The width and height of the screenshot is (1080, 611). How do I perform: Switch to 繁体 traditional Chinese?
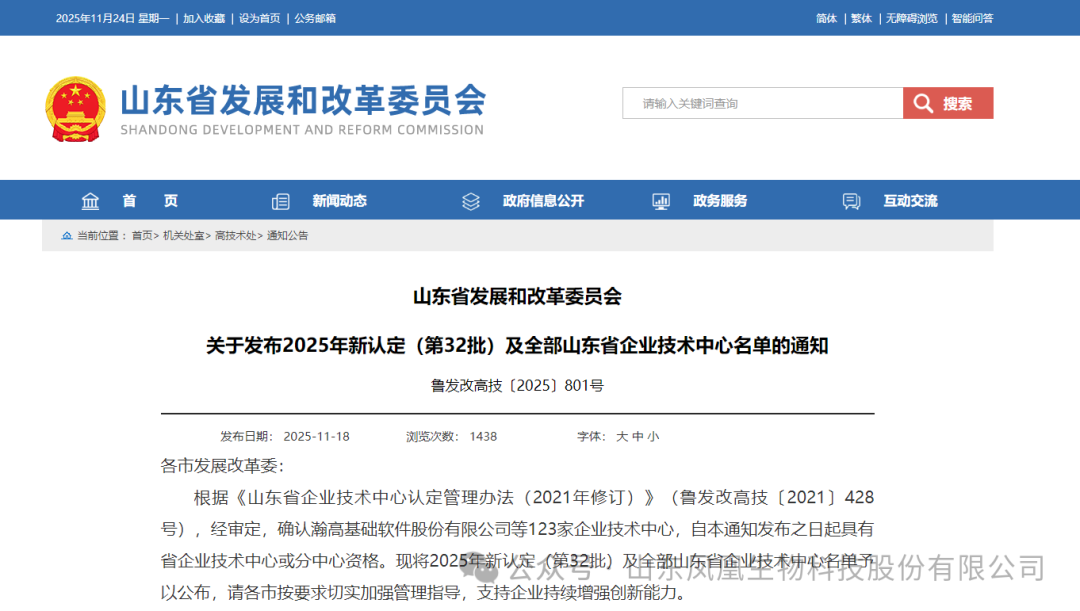click(861, 18)
